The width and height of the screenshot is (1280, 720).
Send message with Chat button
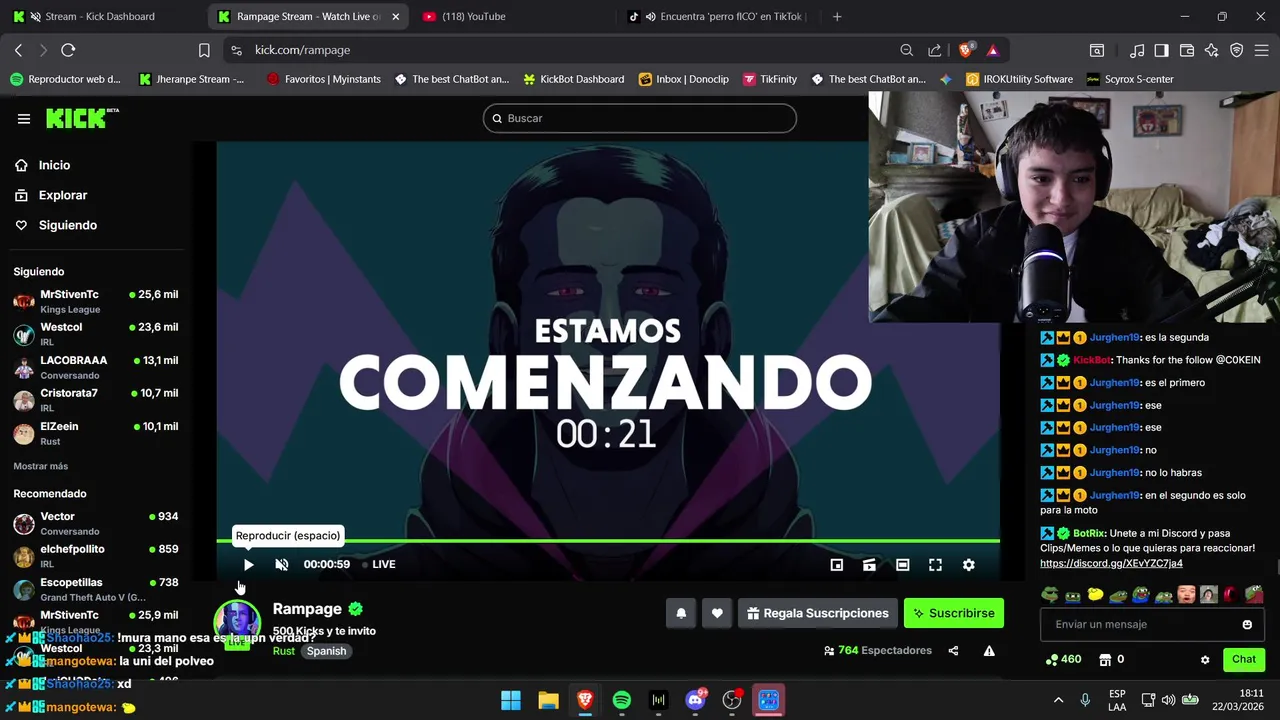(1244, 659)
